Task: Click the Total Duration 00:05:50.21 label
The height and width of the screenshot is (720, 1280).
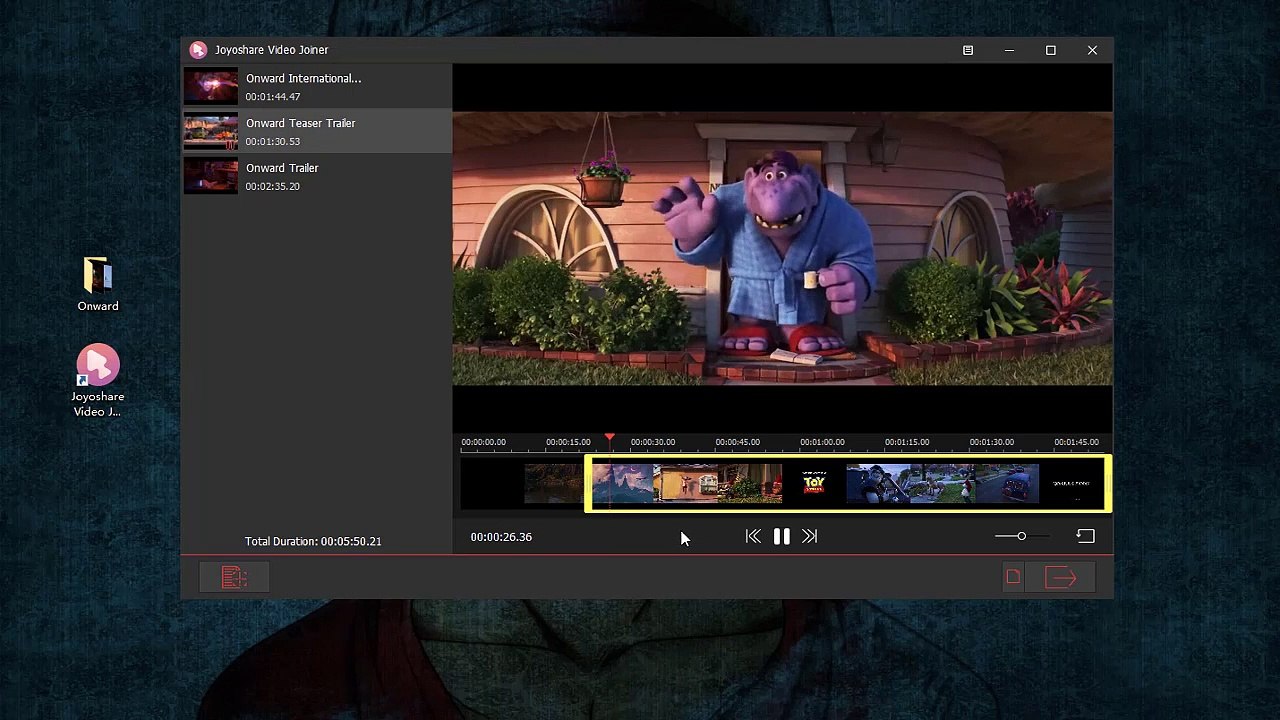Action: click(x=313, y=541)
